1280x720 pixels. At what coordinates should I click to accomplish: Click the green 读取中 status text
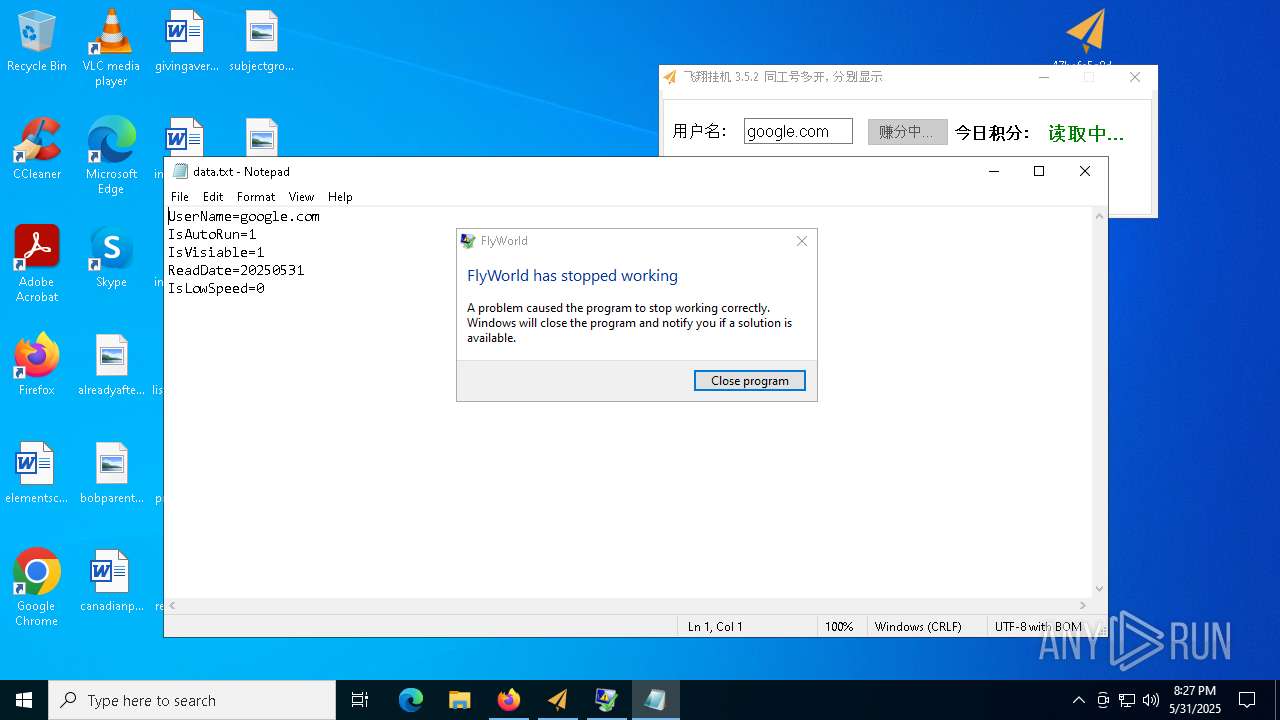(x=1086, y=133)
